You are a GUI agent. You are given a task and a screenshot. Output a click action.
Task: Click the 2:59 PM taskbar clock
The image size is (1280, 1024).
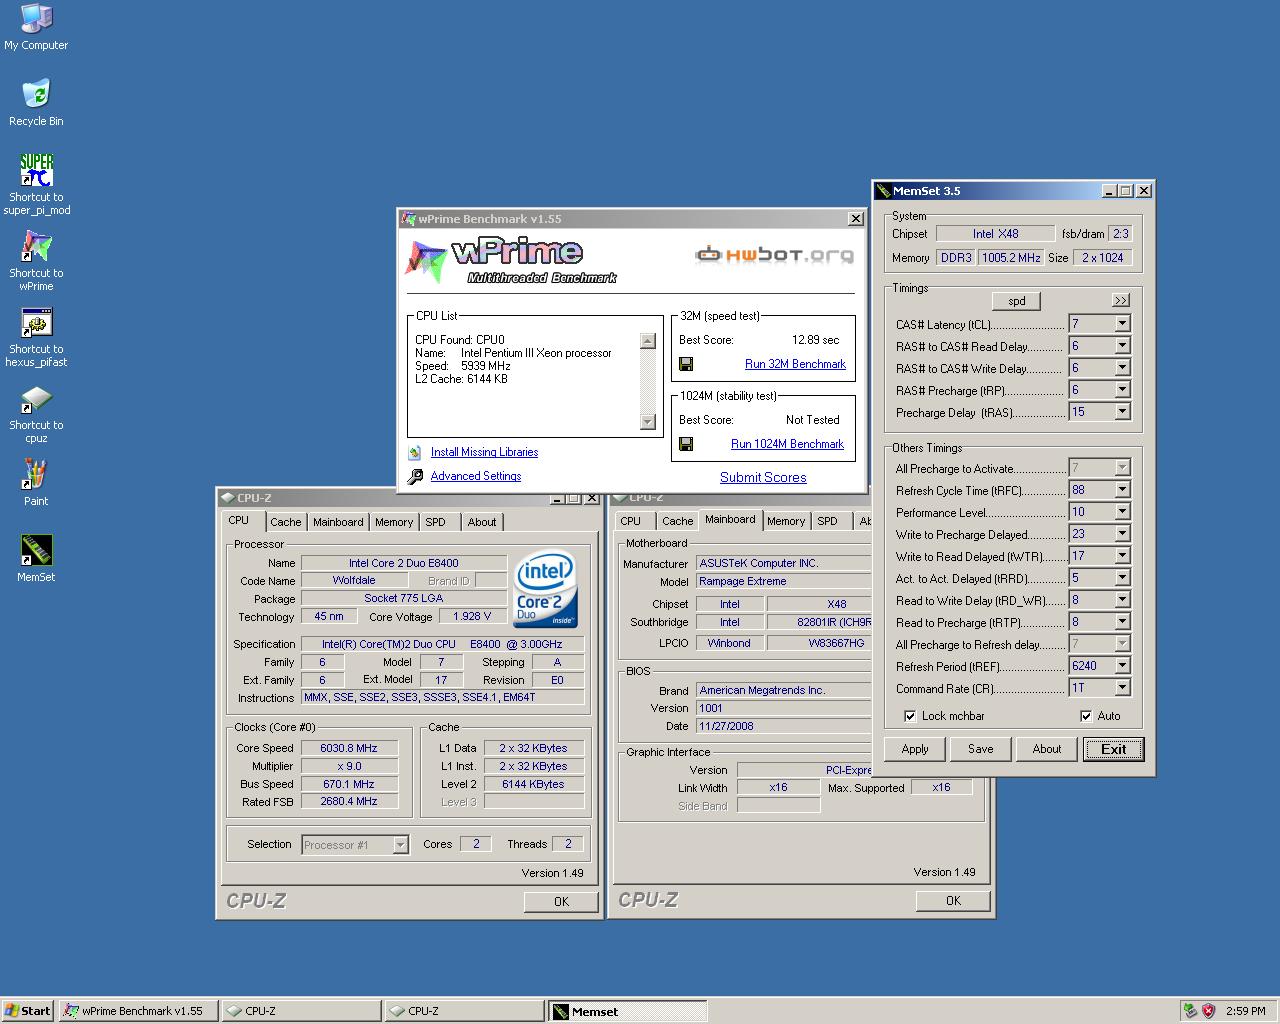pyautogui.click(x=1245, y=1011)
